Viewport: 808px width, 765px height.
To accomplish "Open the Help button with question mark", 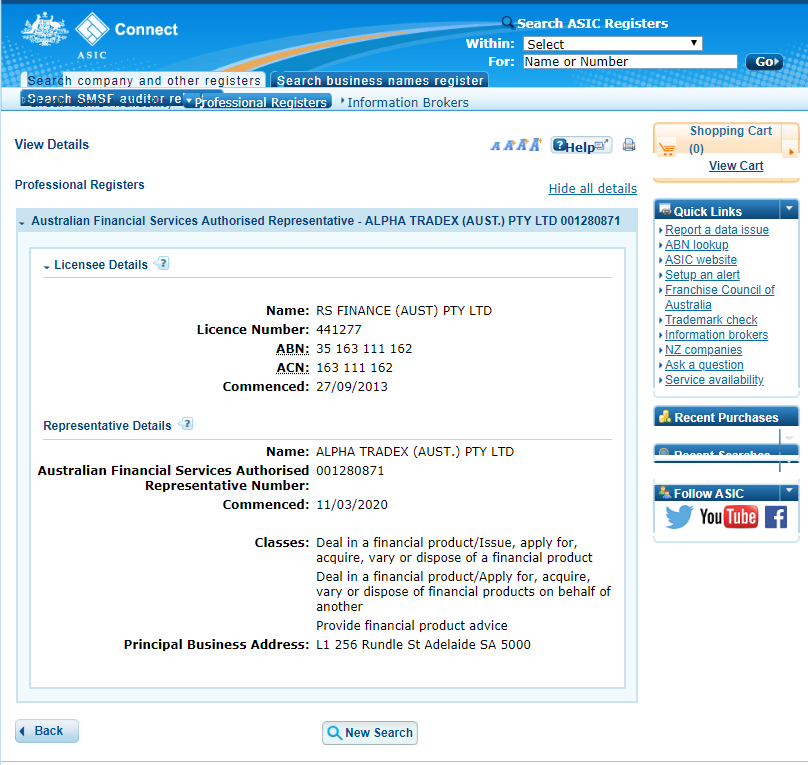I will [581, 146].
